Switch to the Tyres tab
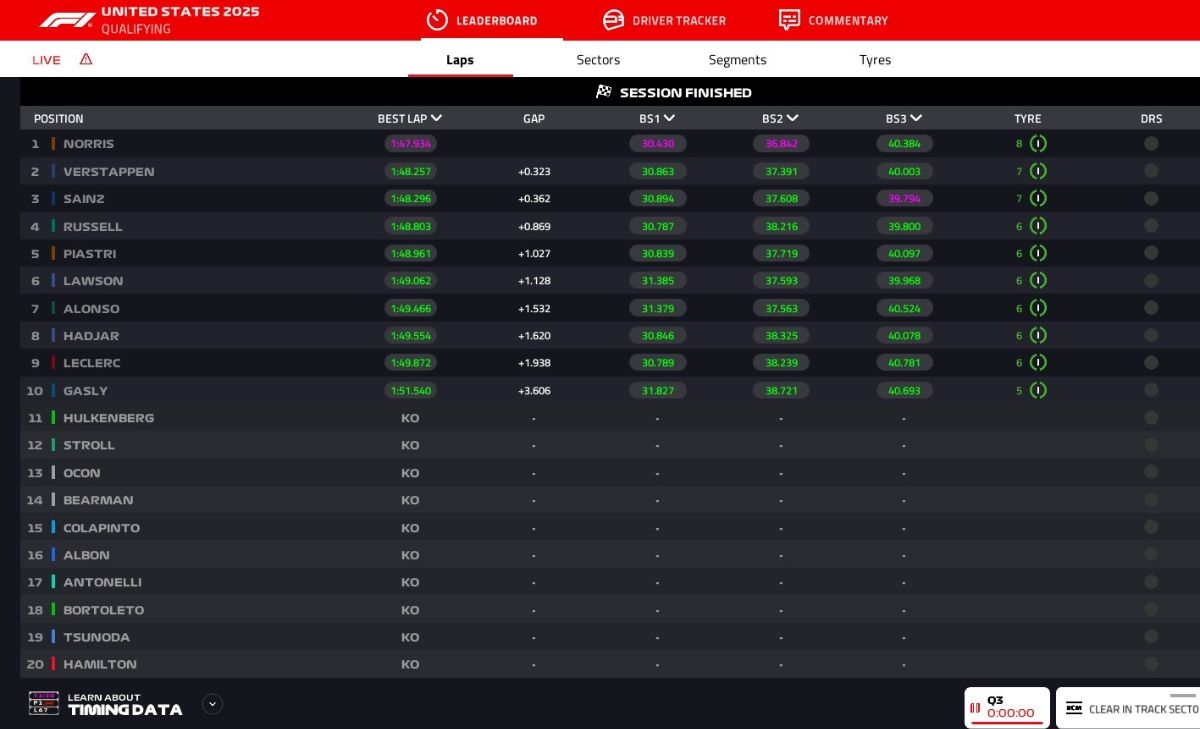The image size is (1200, 729). coord(874,60)
